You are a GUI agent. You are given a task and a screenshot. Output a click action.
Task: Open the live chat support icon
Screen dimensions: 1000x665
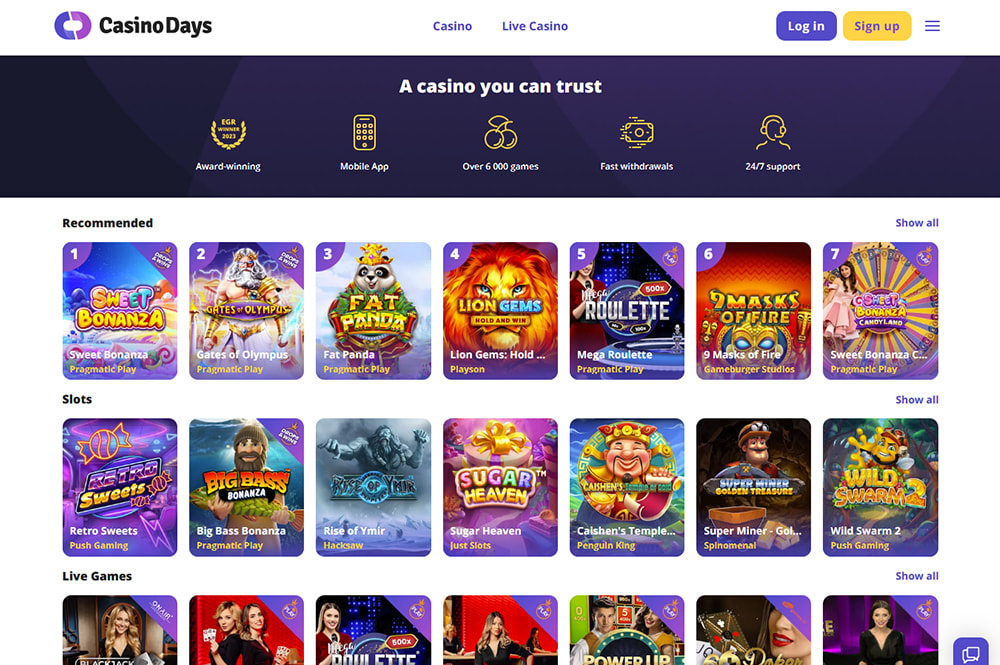[971, 653]
